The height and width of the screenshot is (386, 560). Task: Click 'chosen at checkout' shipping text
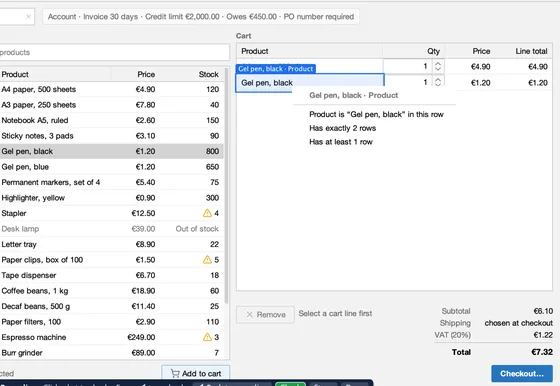[519, 323]
